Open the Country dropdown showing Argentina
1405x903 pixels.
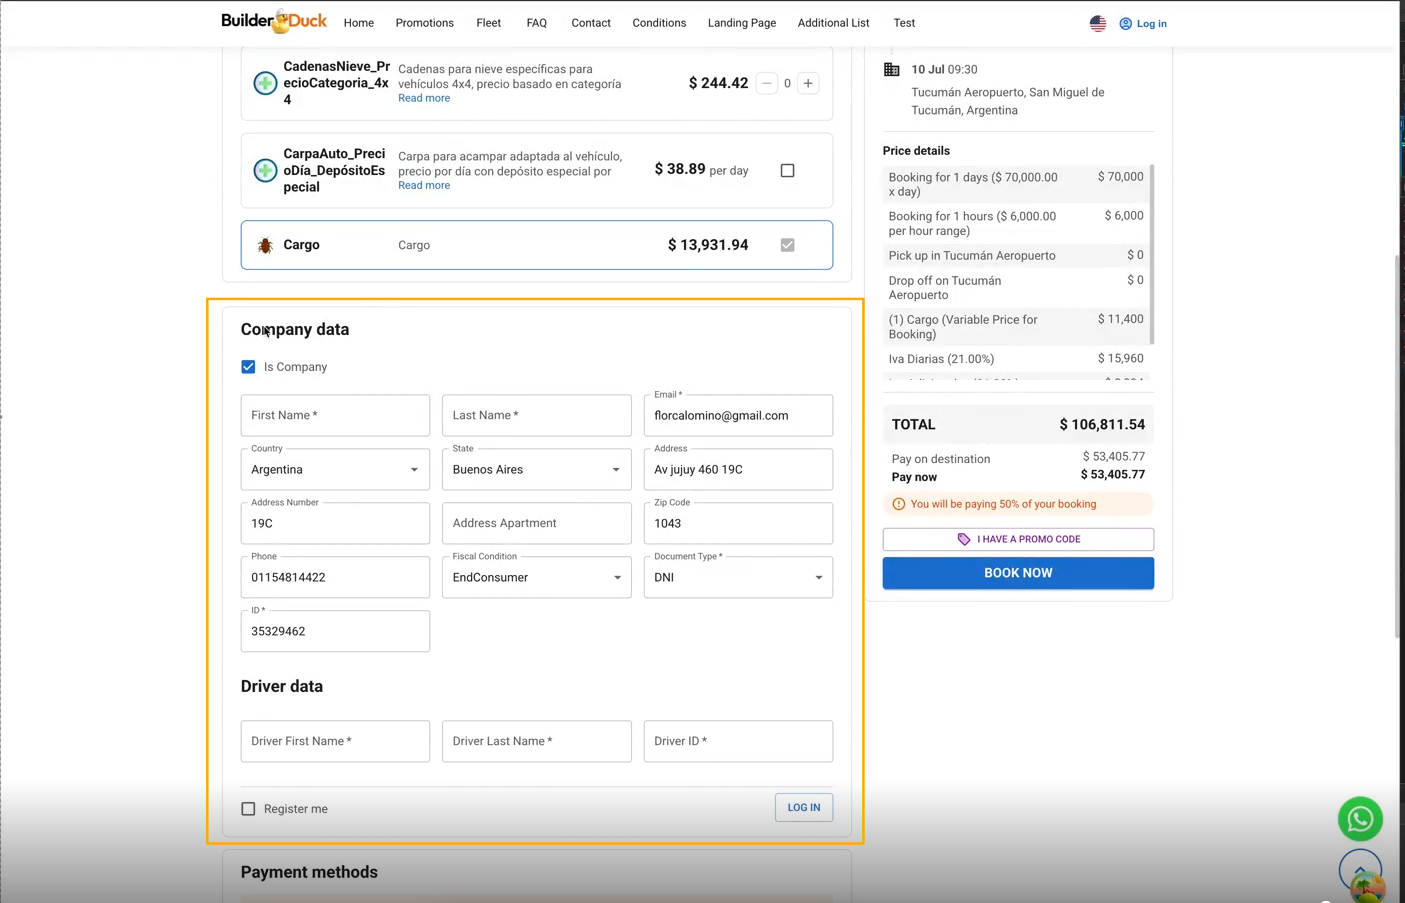pyautogui.click(x=335, y=470)
